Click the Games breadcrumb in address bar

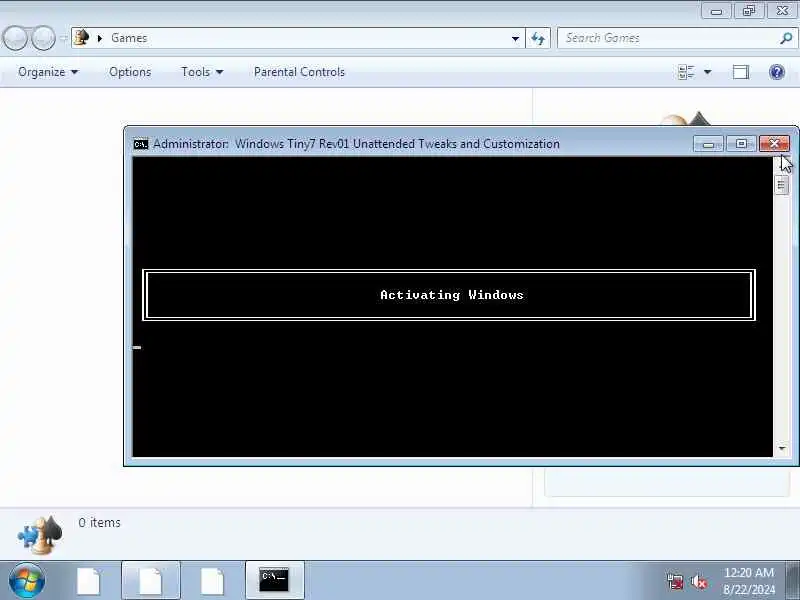pyautogui.click(x=129, y=38)
